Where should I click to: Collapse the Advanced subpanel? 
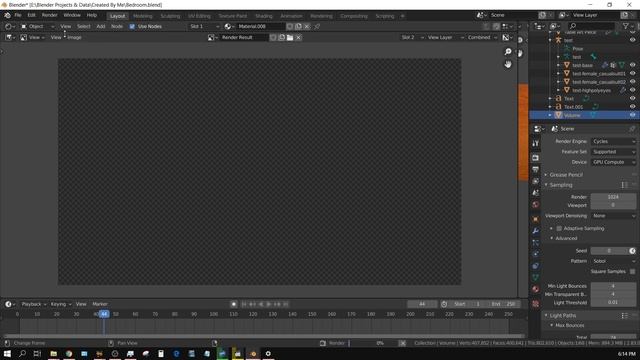click(x=566, y=238)
